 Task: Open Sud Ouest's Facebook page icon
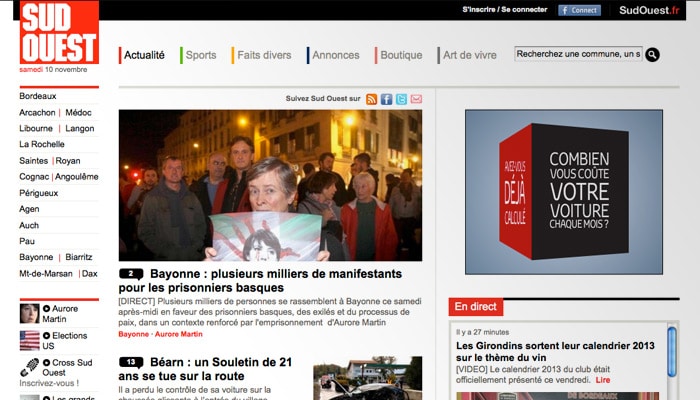pos(387,99)
